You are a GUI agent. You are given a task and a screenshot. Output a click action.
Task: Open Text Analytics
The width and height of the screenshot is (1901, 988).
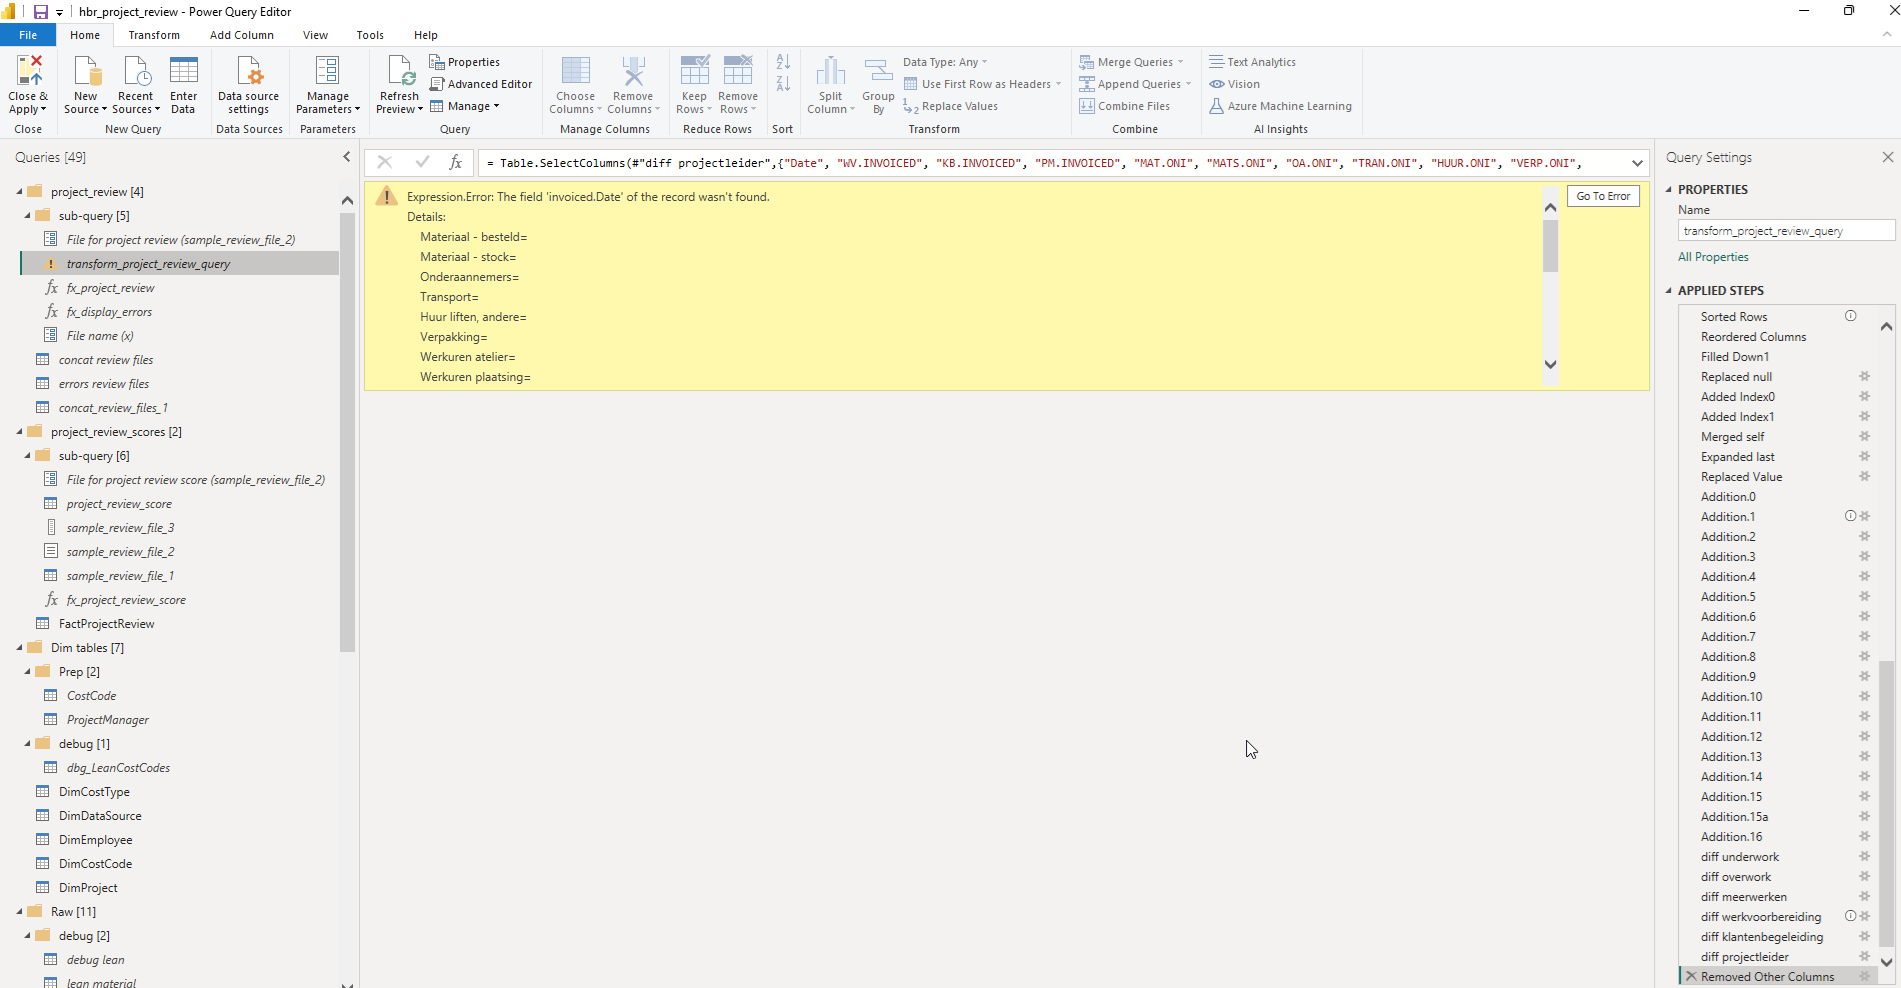[1252, 62]
